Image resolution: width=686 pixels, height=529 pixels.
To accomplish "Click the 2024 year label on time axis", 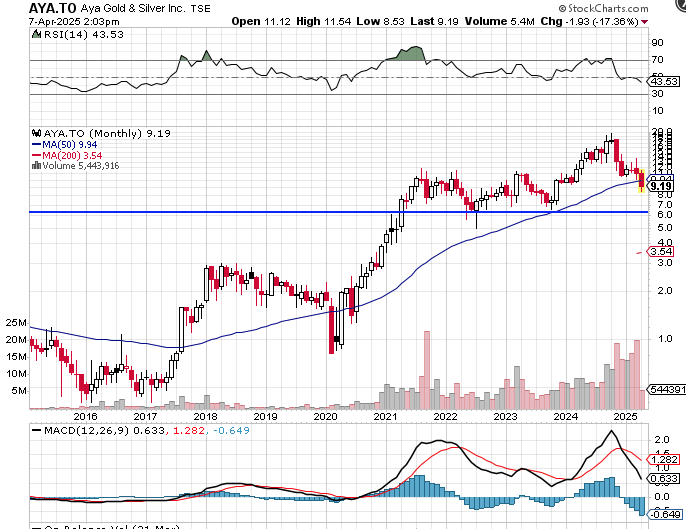I will (x=566, y=417).
